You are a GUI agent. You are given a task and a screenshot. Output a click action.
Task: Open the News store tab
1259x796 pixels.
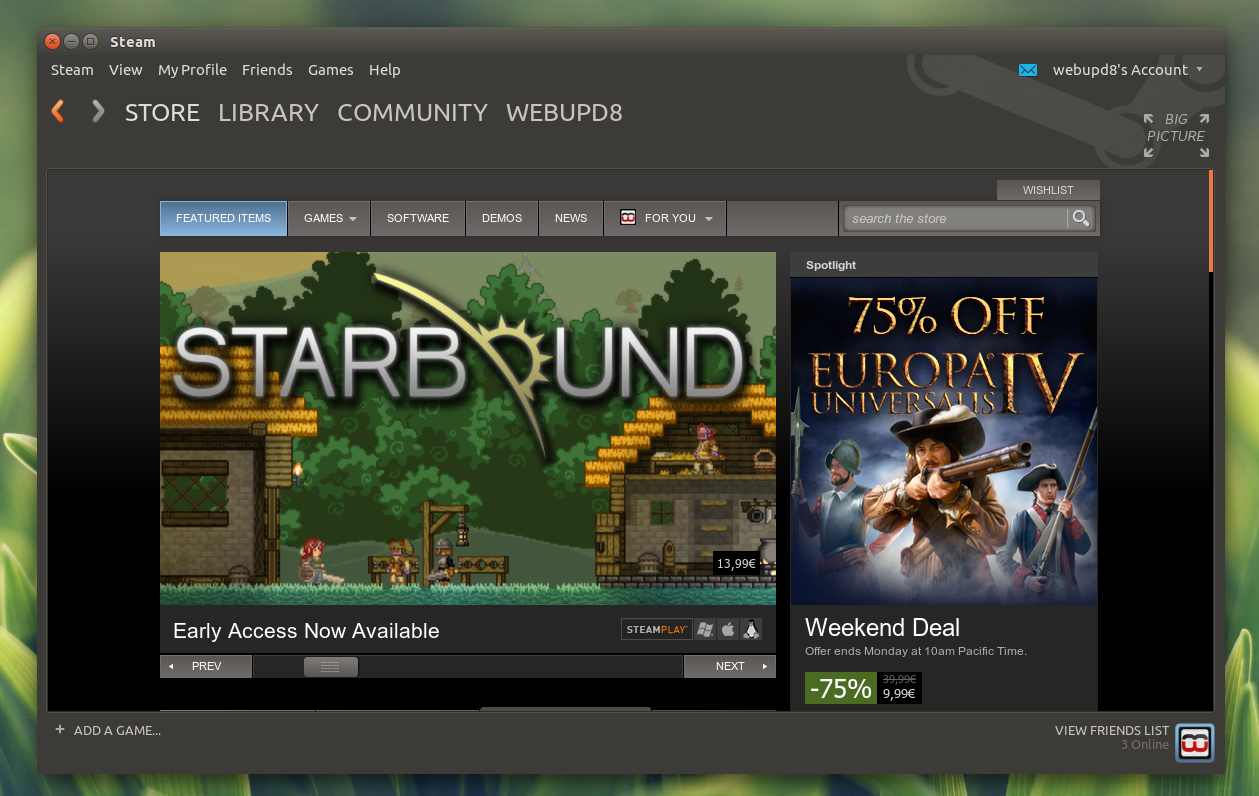coord(571,218)
